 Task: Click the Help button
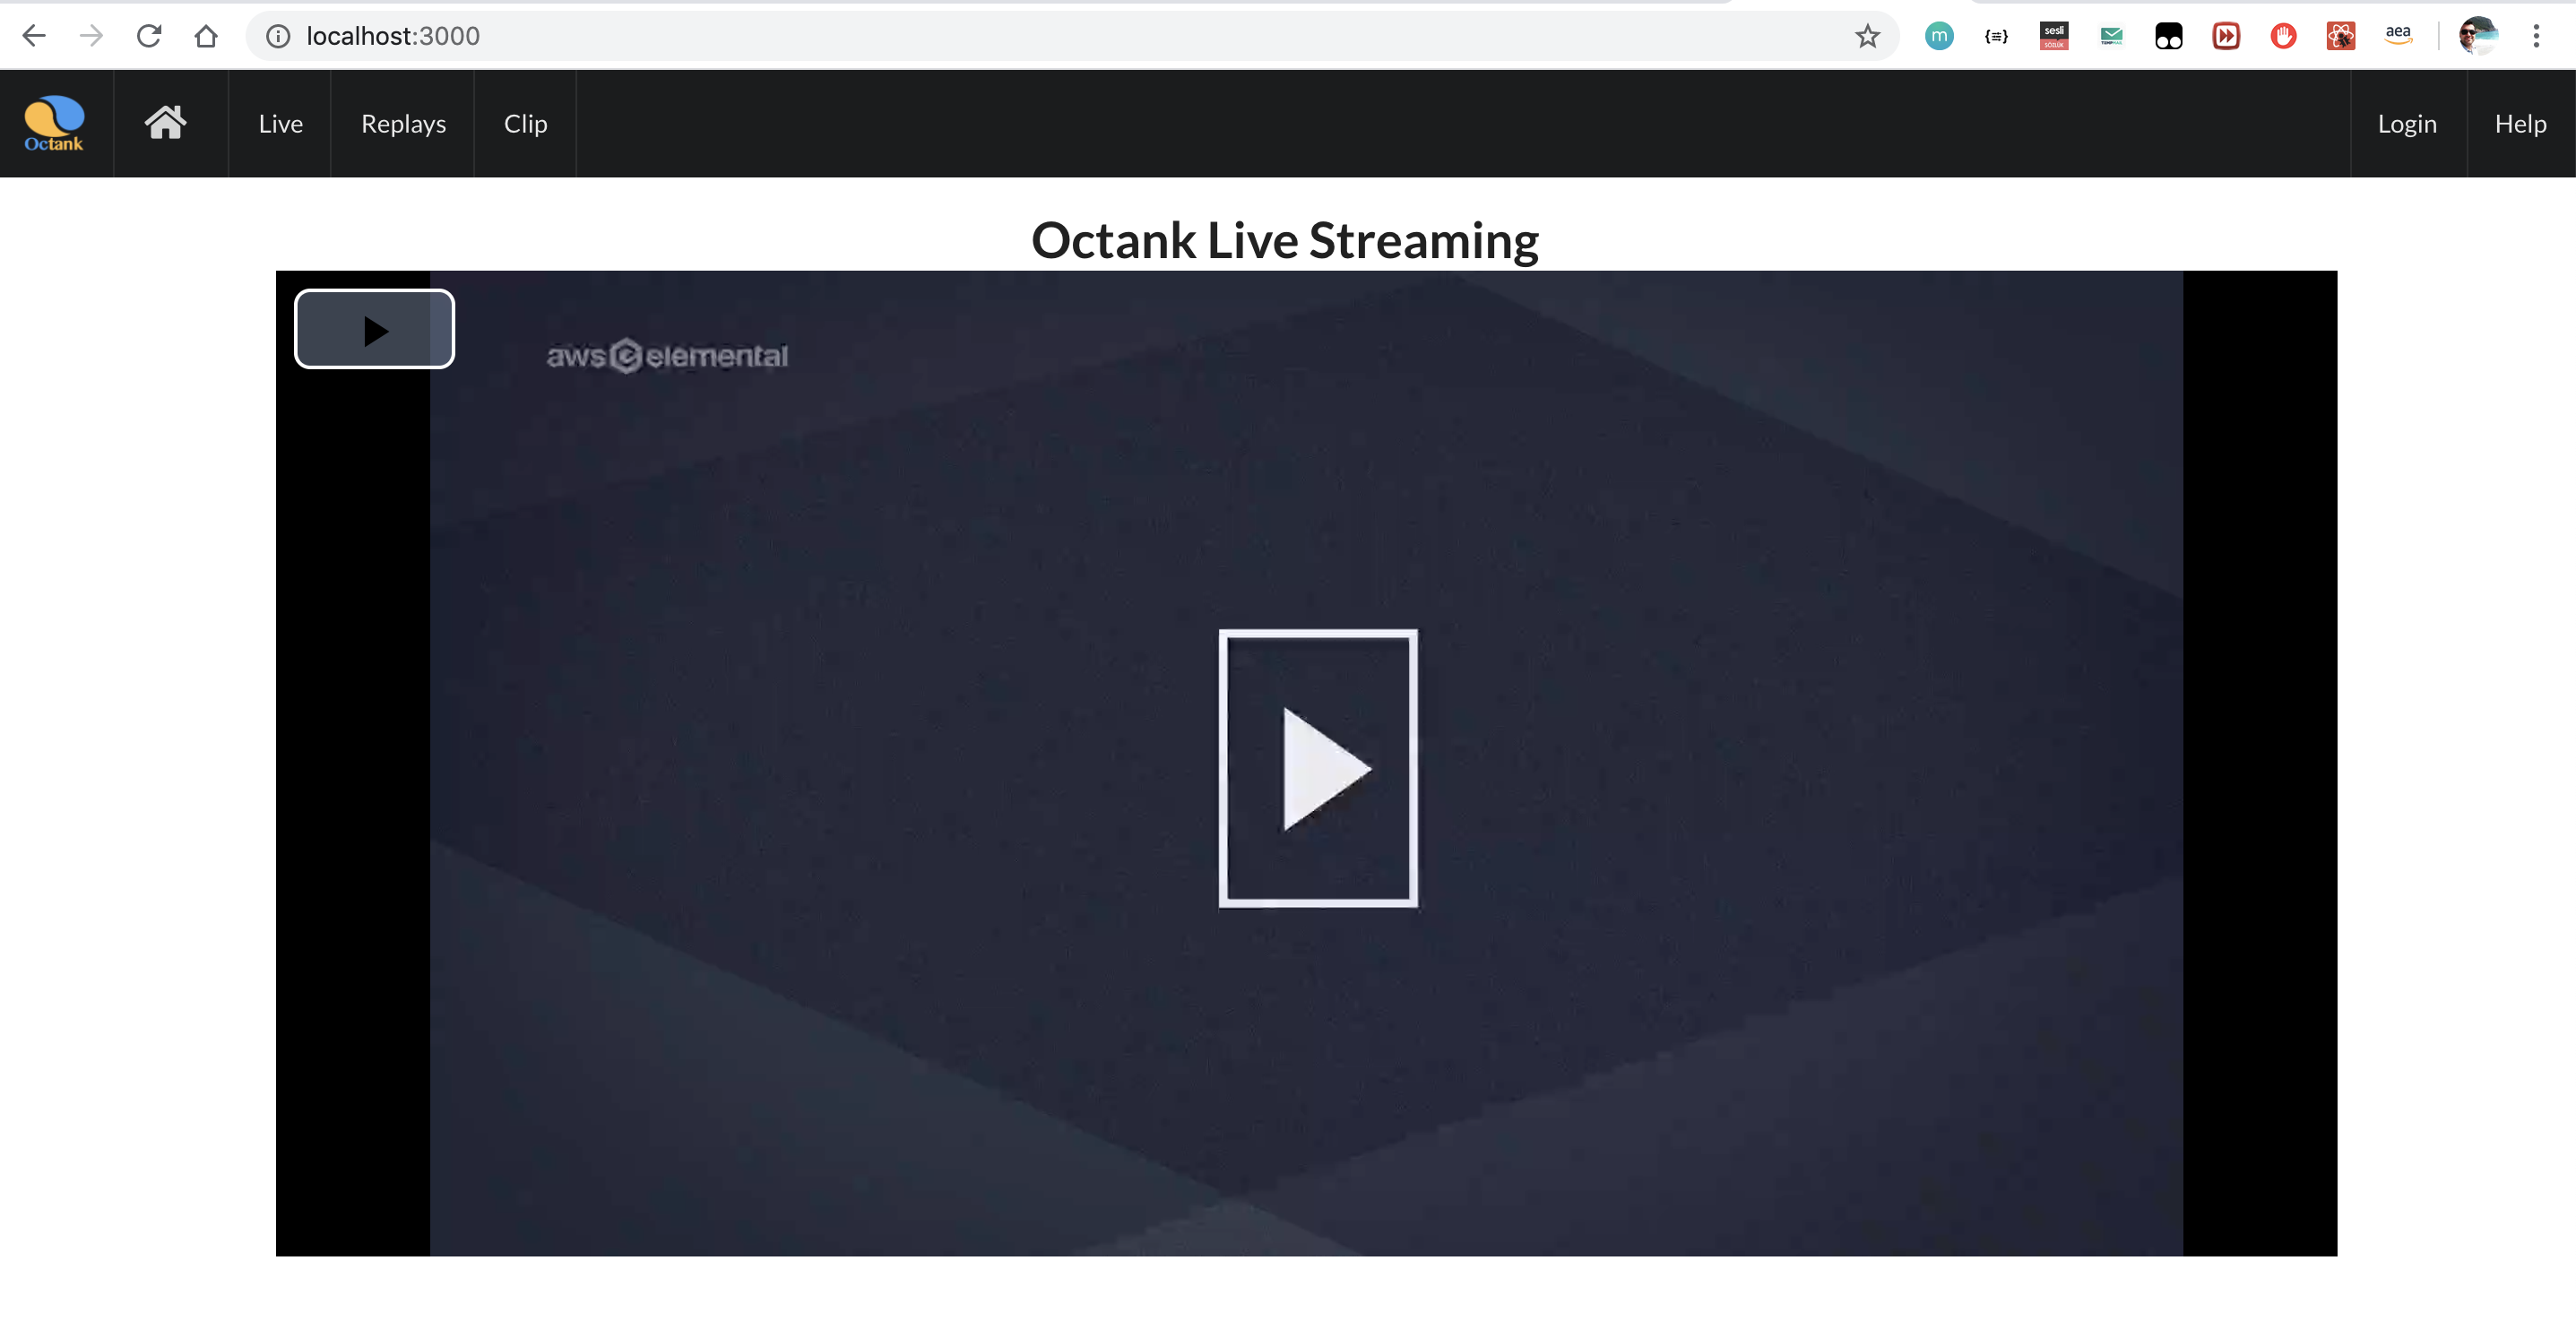click(2522, 121)
